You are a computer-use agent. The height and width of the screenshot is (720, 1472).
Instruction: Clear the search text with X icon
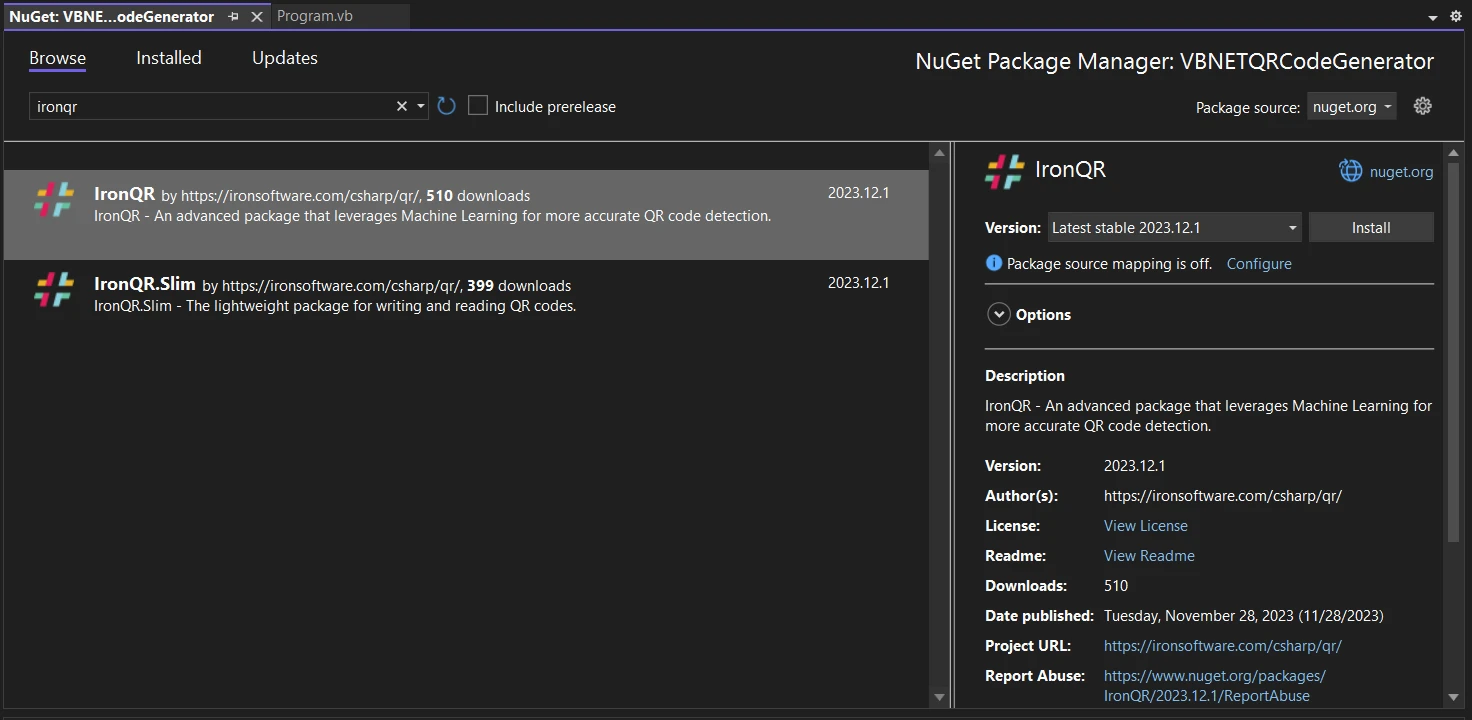(402, 106)
